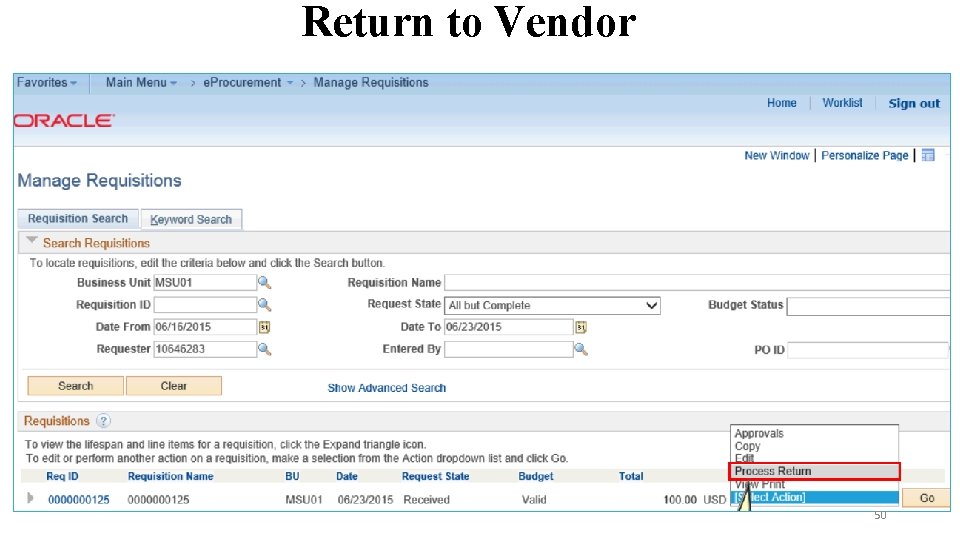Screen dimensions: 960x540
Task: Click the Requisitions help question-mark icon
Action: (103, 421)
